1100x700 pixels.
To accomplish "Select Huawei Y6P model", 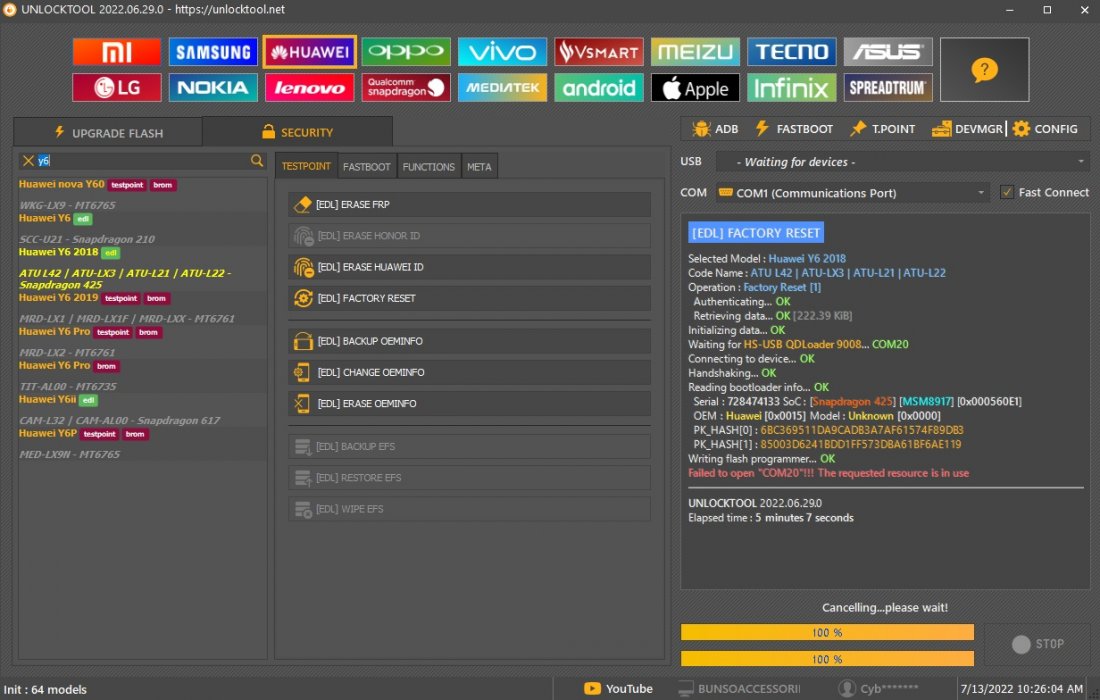I will pos(48,433).
